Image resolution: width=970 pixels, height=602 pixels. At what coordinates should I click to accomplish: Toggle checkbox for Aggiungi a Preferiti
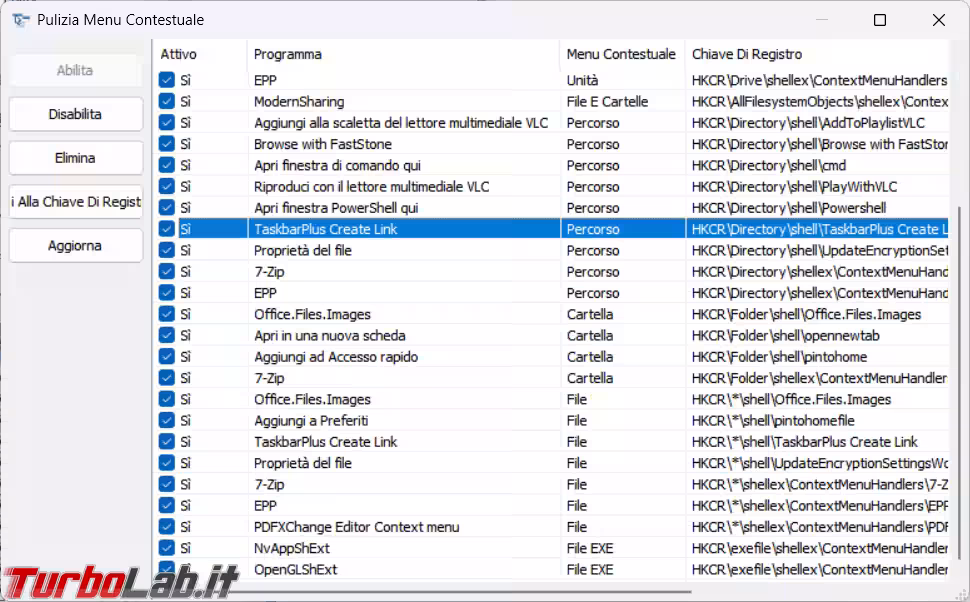click(167, 421)
